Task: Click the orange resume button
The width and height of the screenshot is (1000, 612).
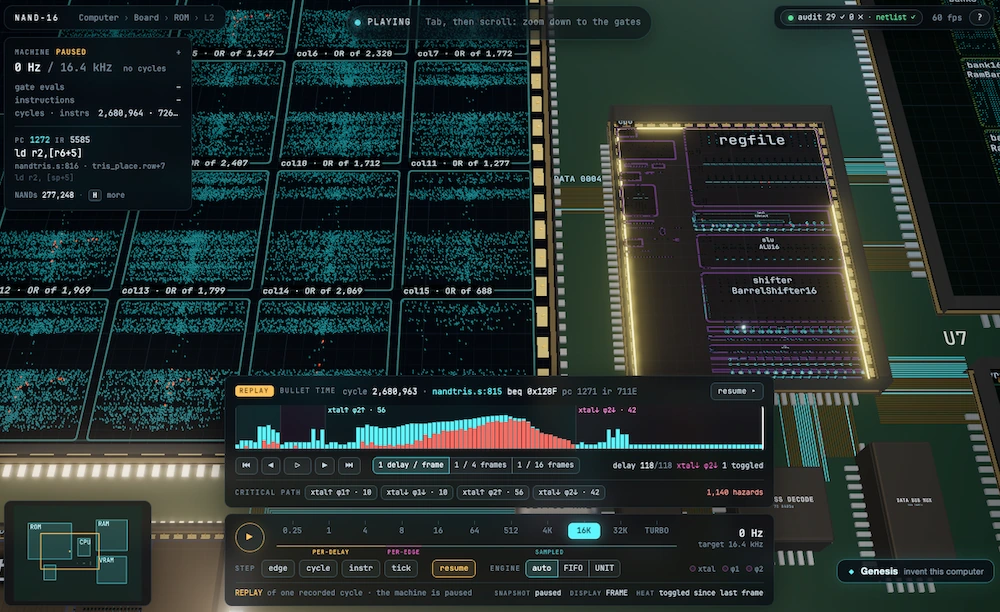Action: pyautogui.click(x=453, y=568)
